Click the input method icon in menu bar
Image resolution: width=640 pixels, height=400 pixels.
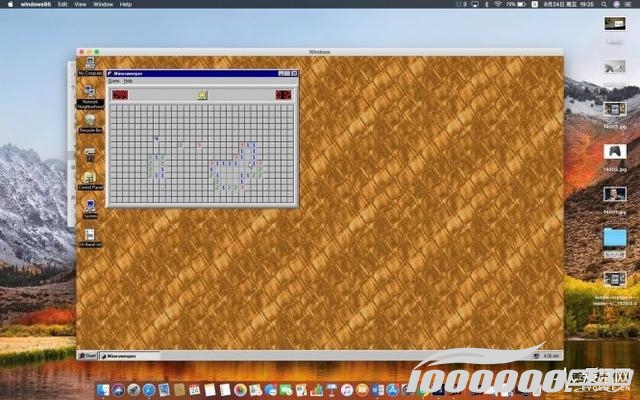click(x=535, y=4)
